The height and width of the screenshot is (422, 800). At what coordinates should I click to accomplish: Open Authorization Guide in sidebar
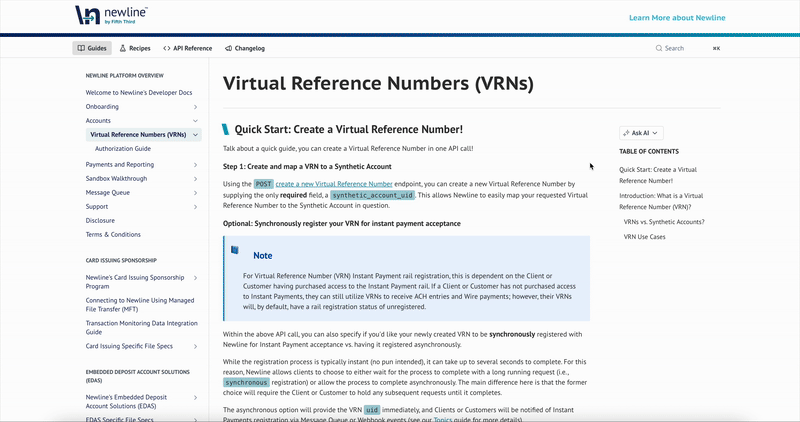[x=123, y=148]
